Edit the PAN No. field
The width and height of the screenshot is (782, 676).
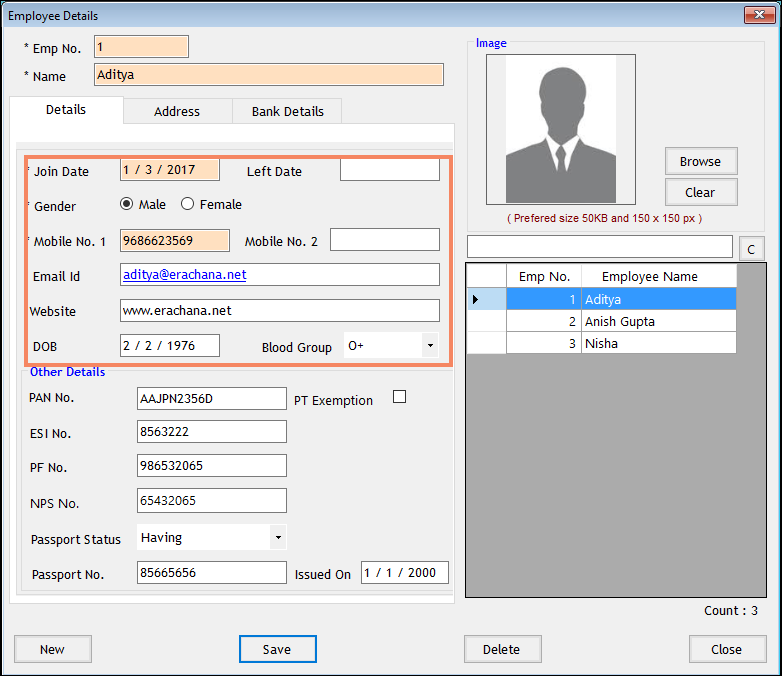pyautogui.click(x=211, y=399)
